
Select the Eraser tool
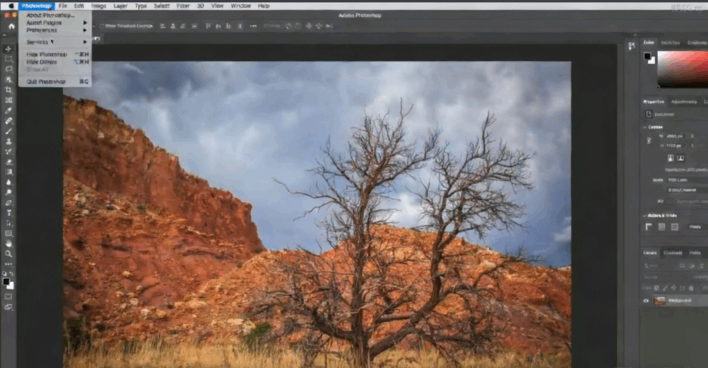[8, 162]
